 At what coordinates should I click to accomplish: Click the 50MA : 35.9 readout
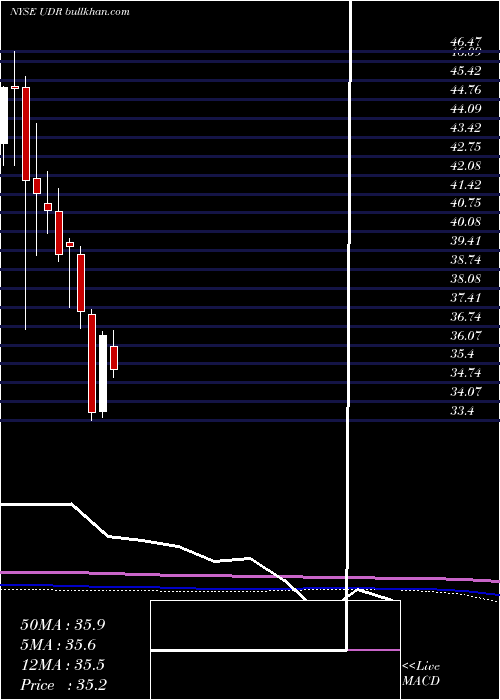pyautogui.click(x=63, y=625)
